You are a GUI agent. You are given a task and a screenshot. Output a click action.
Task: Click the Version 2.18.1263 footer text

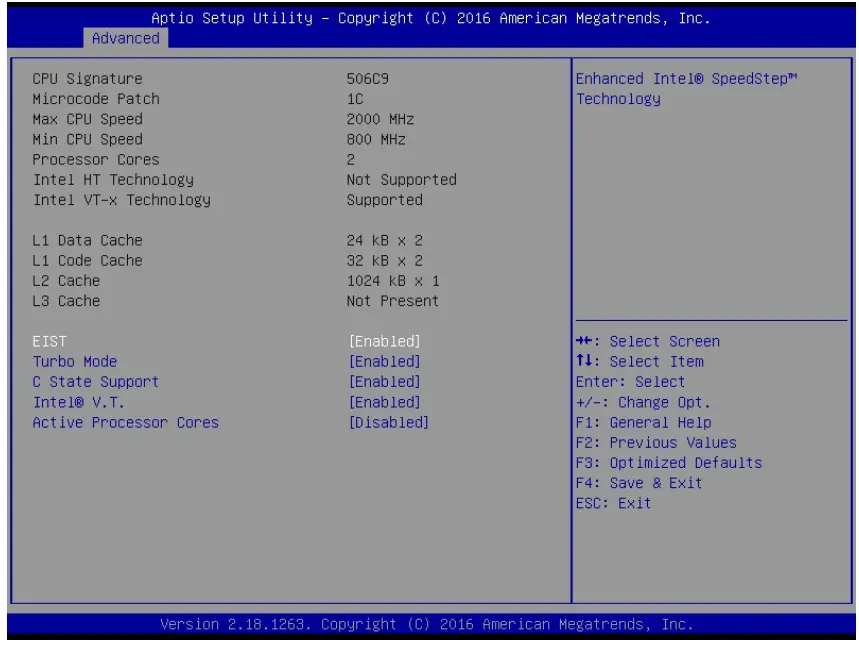[427, 624]
